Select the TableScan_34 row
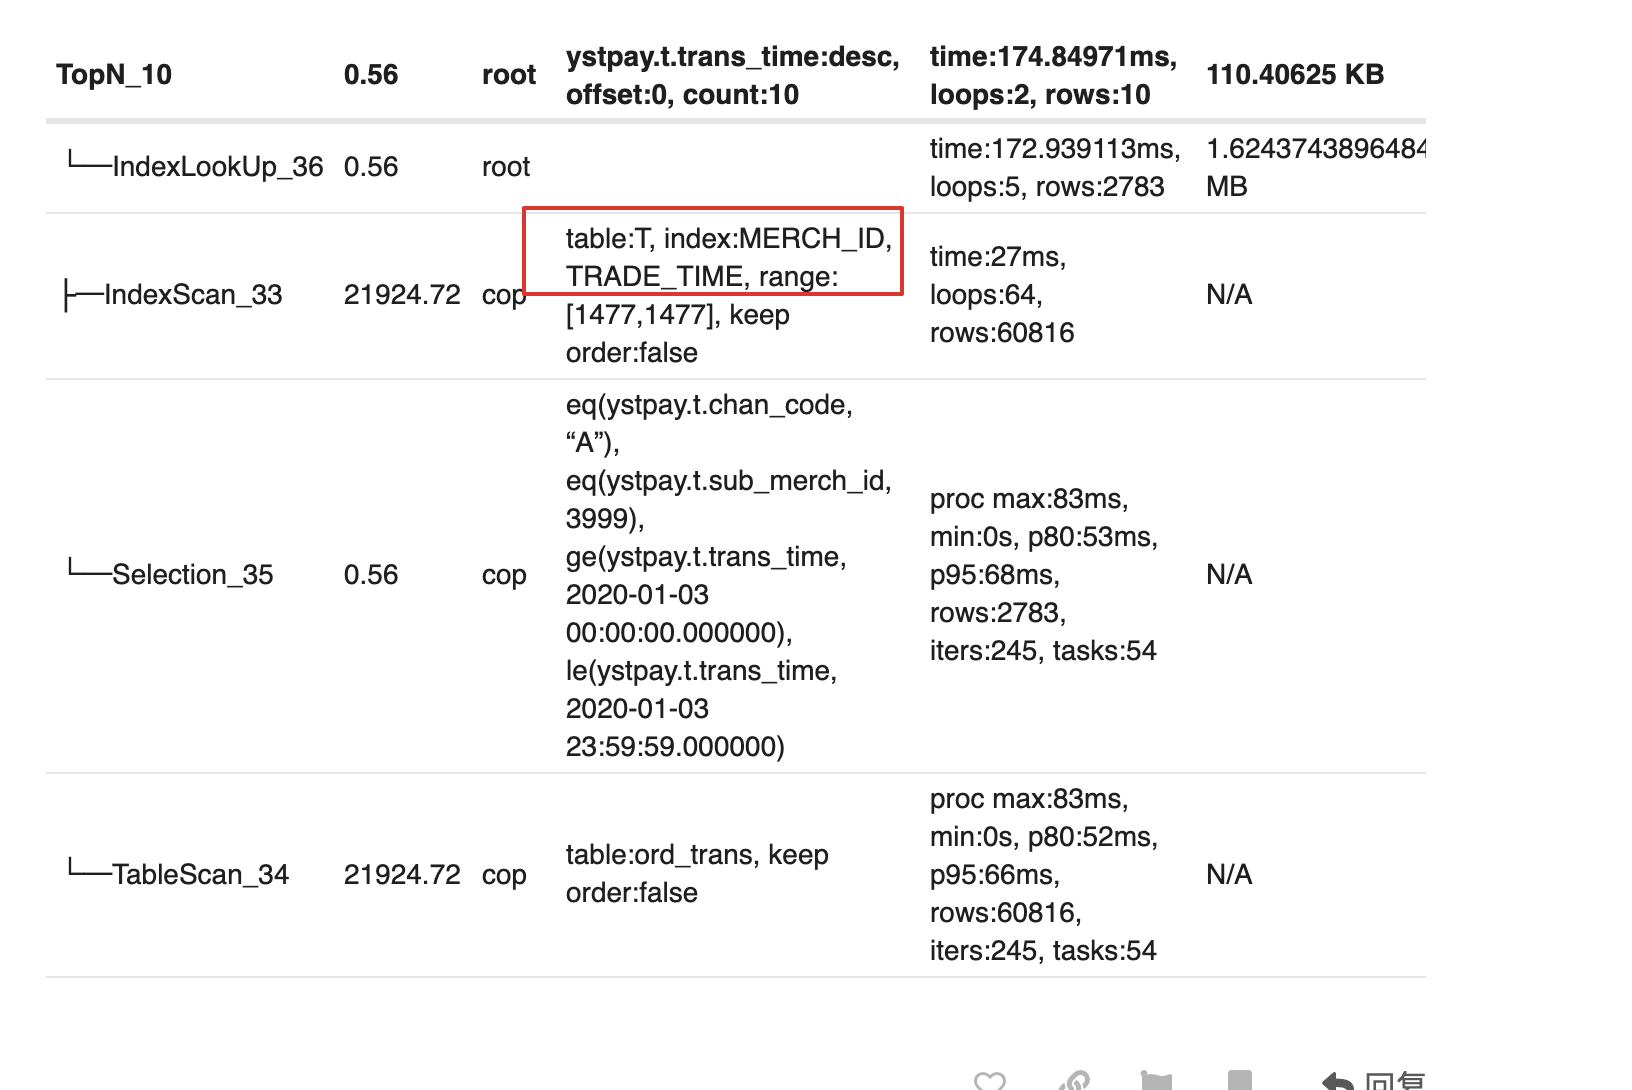This screenshot has width=1632, height=1090. tap(200, 875)
